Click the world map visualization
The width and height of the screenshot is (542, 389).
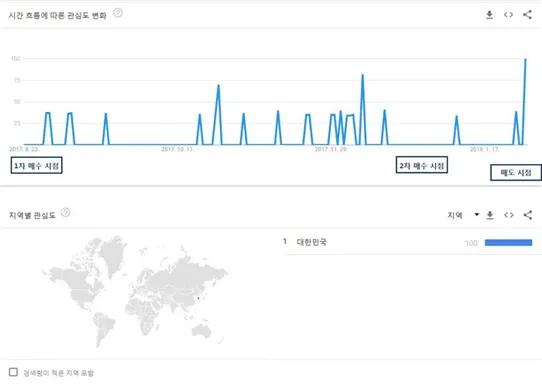pyautogui.click(x=135, y=291)
